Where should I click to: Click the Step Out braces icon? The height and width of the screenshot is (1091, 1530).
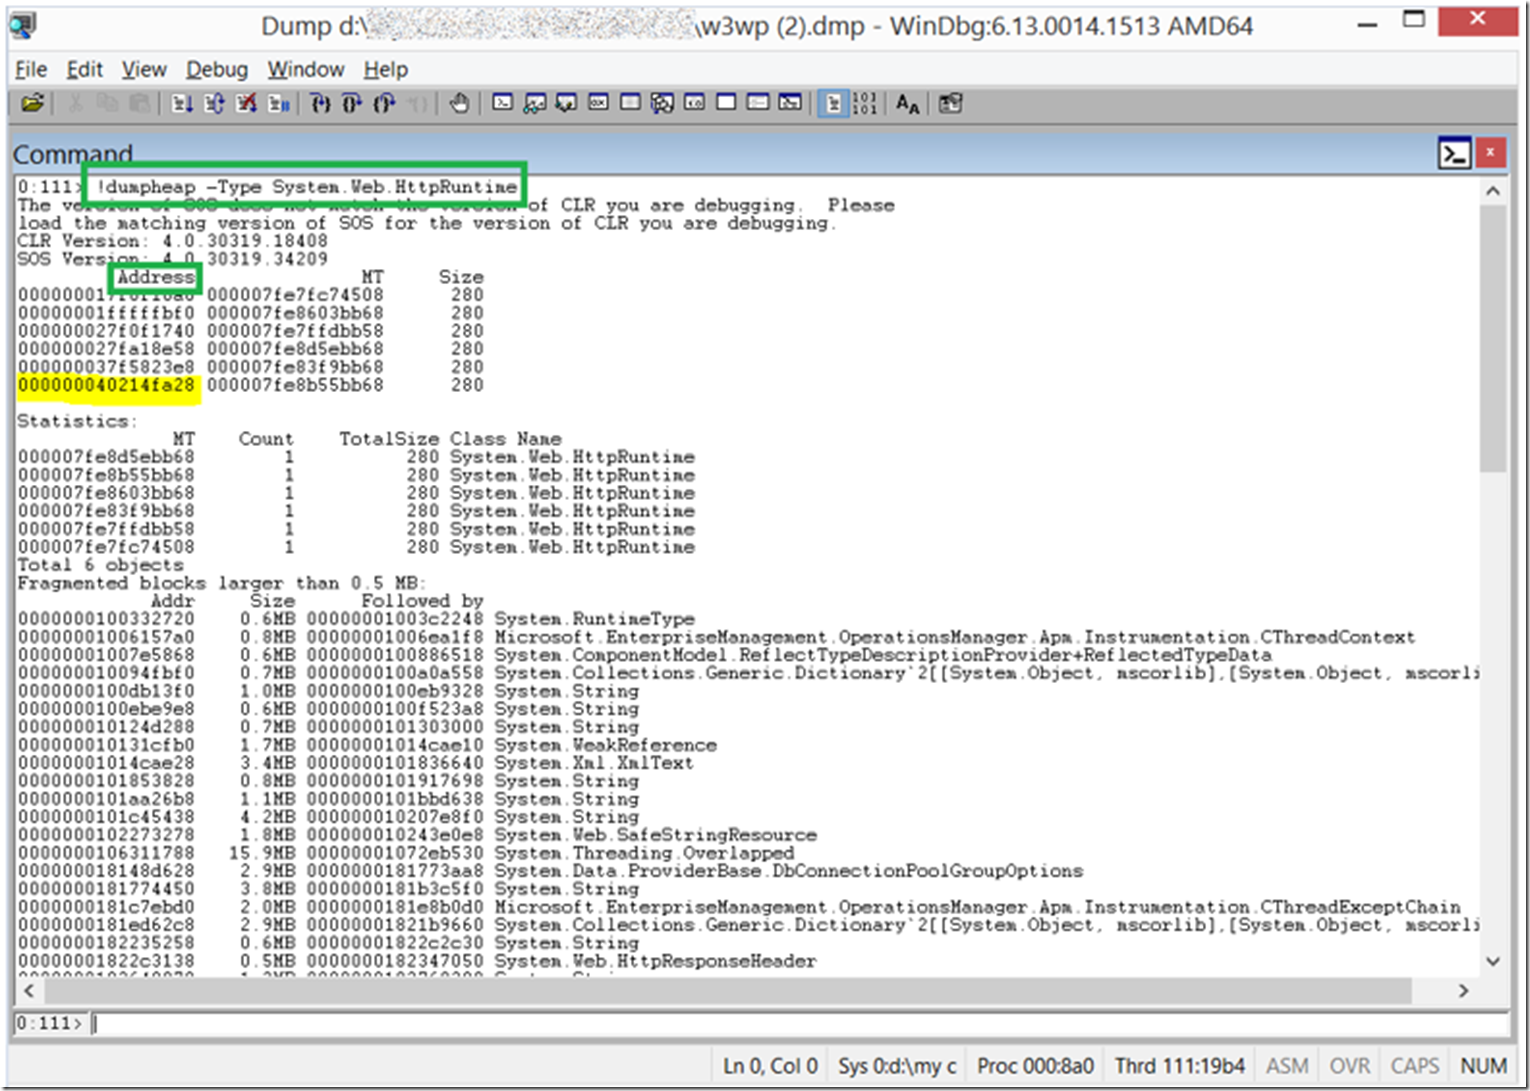385,103
